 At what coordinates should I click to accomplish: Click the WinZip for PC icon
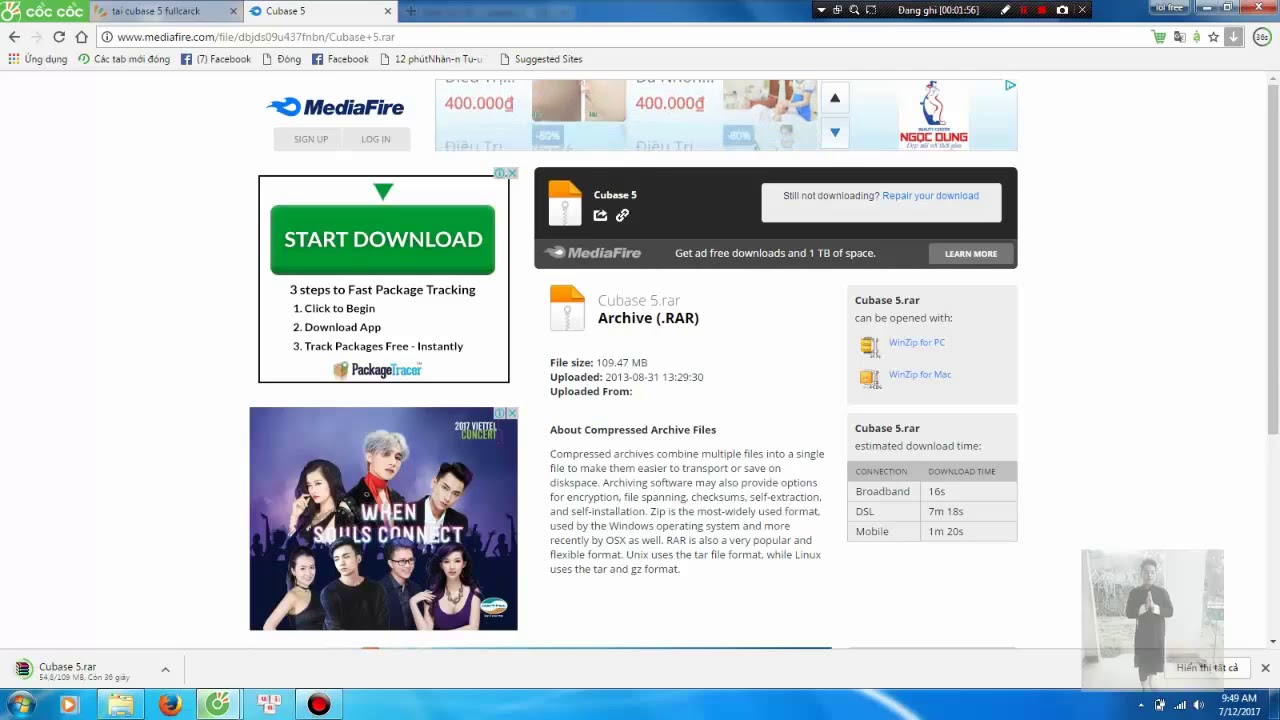(869, 346)
